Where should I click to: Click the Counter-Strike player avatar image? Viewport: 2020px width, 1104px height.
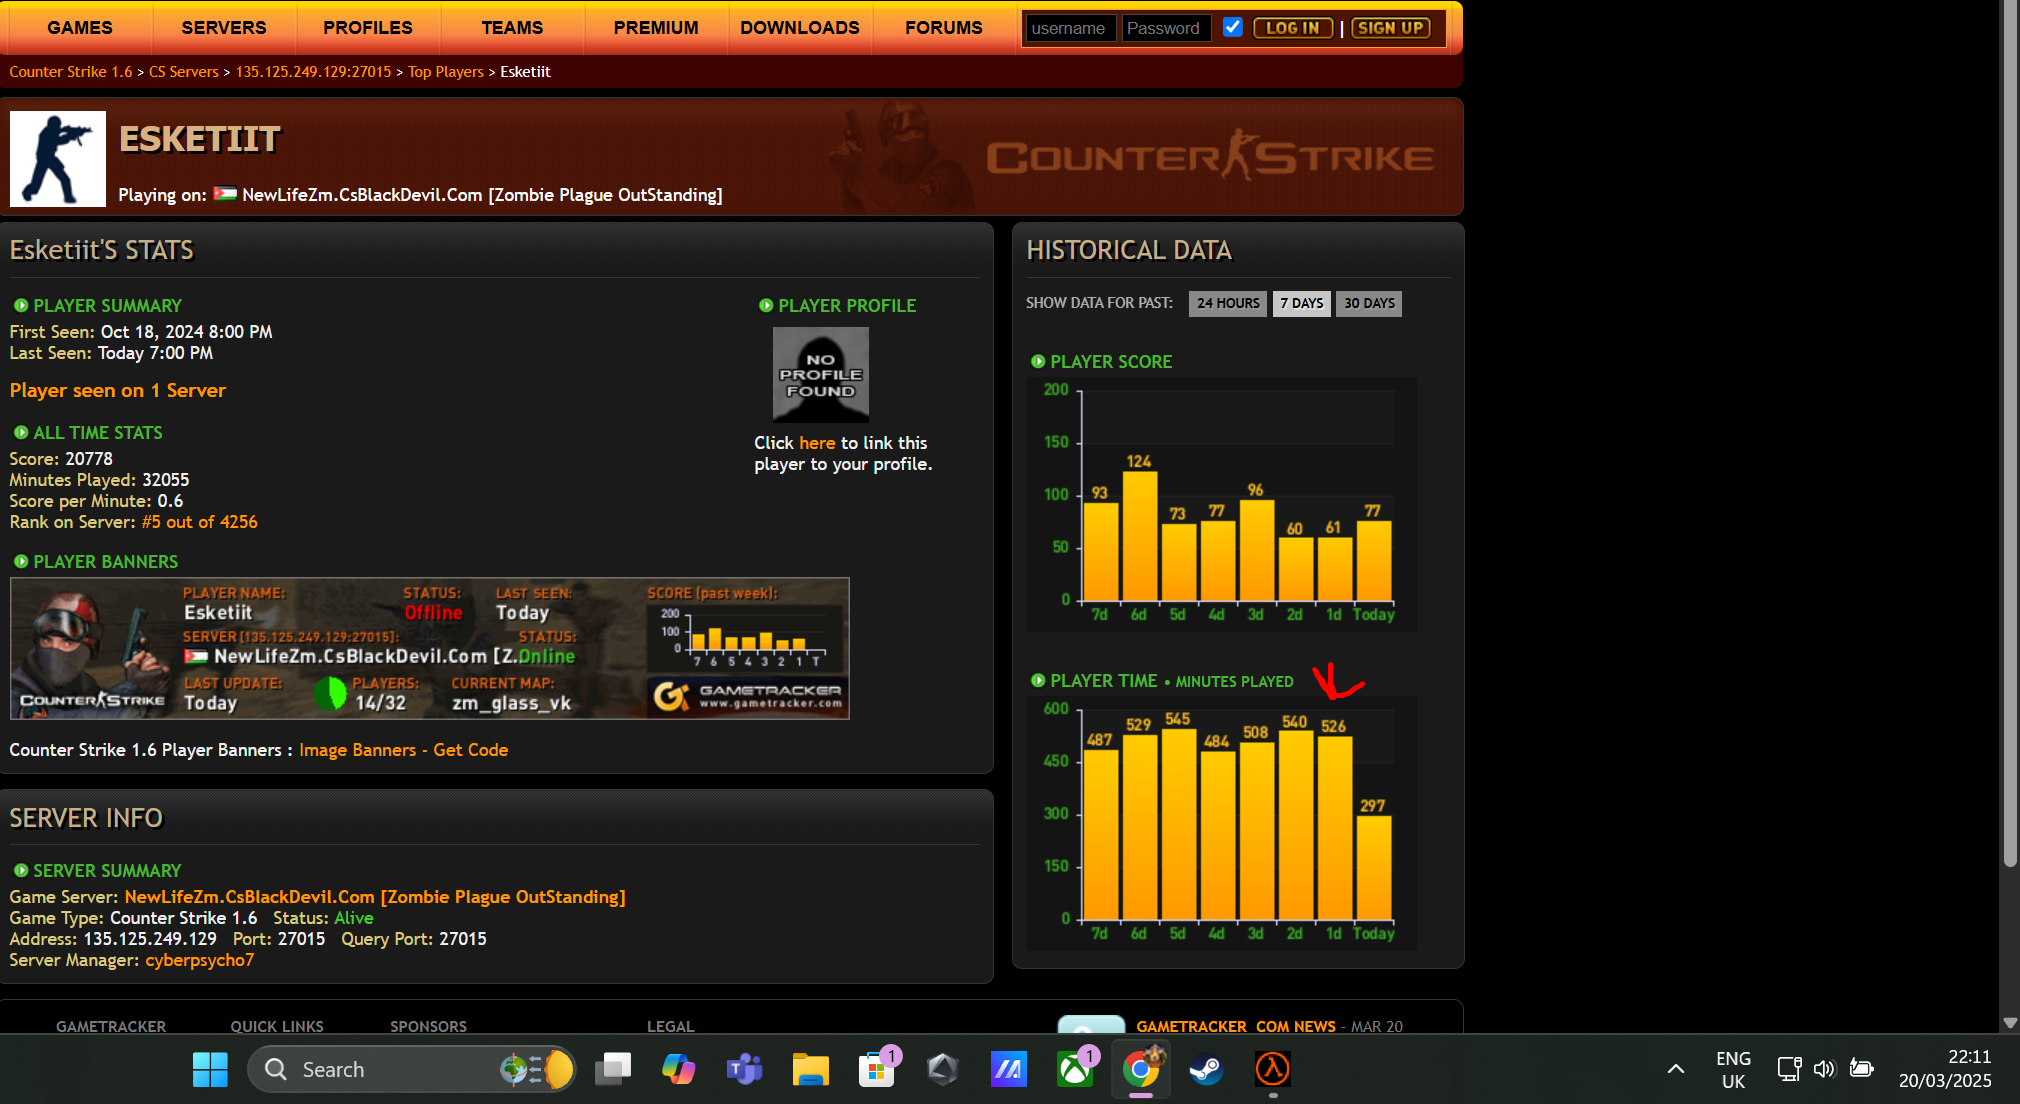click(x=58, y=159)
